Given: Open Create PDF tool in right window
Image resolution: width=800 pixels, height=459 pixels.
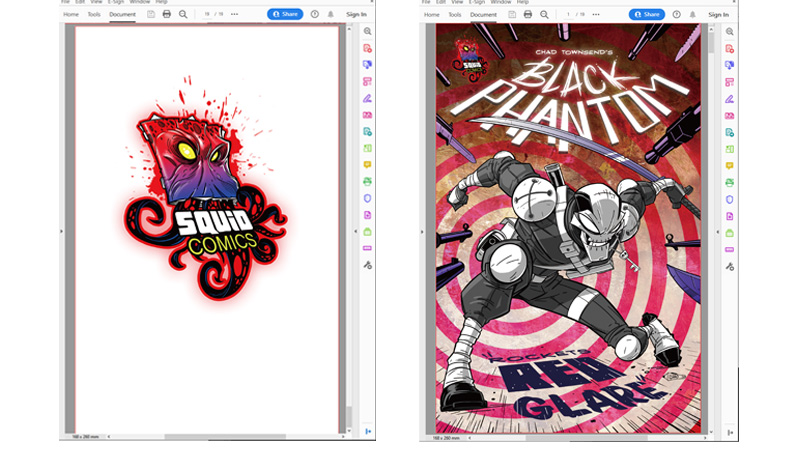Looking at the screenshot, I should point(730,48).
